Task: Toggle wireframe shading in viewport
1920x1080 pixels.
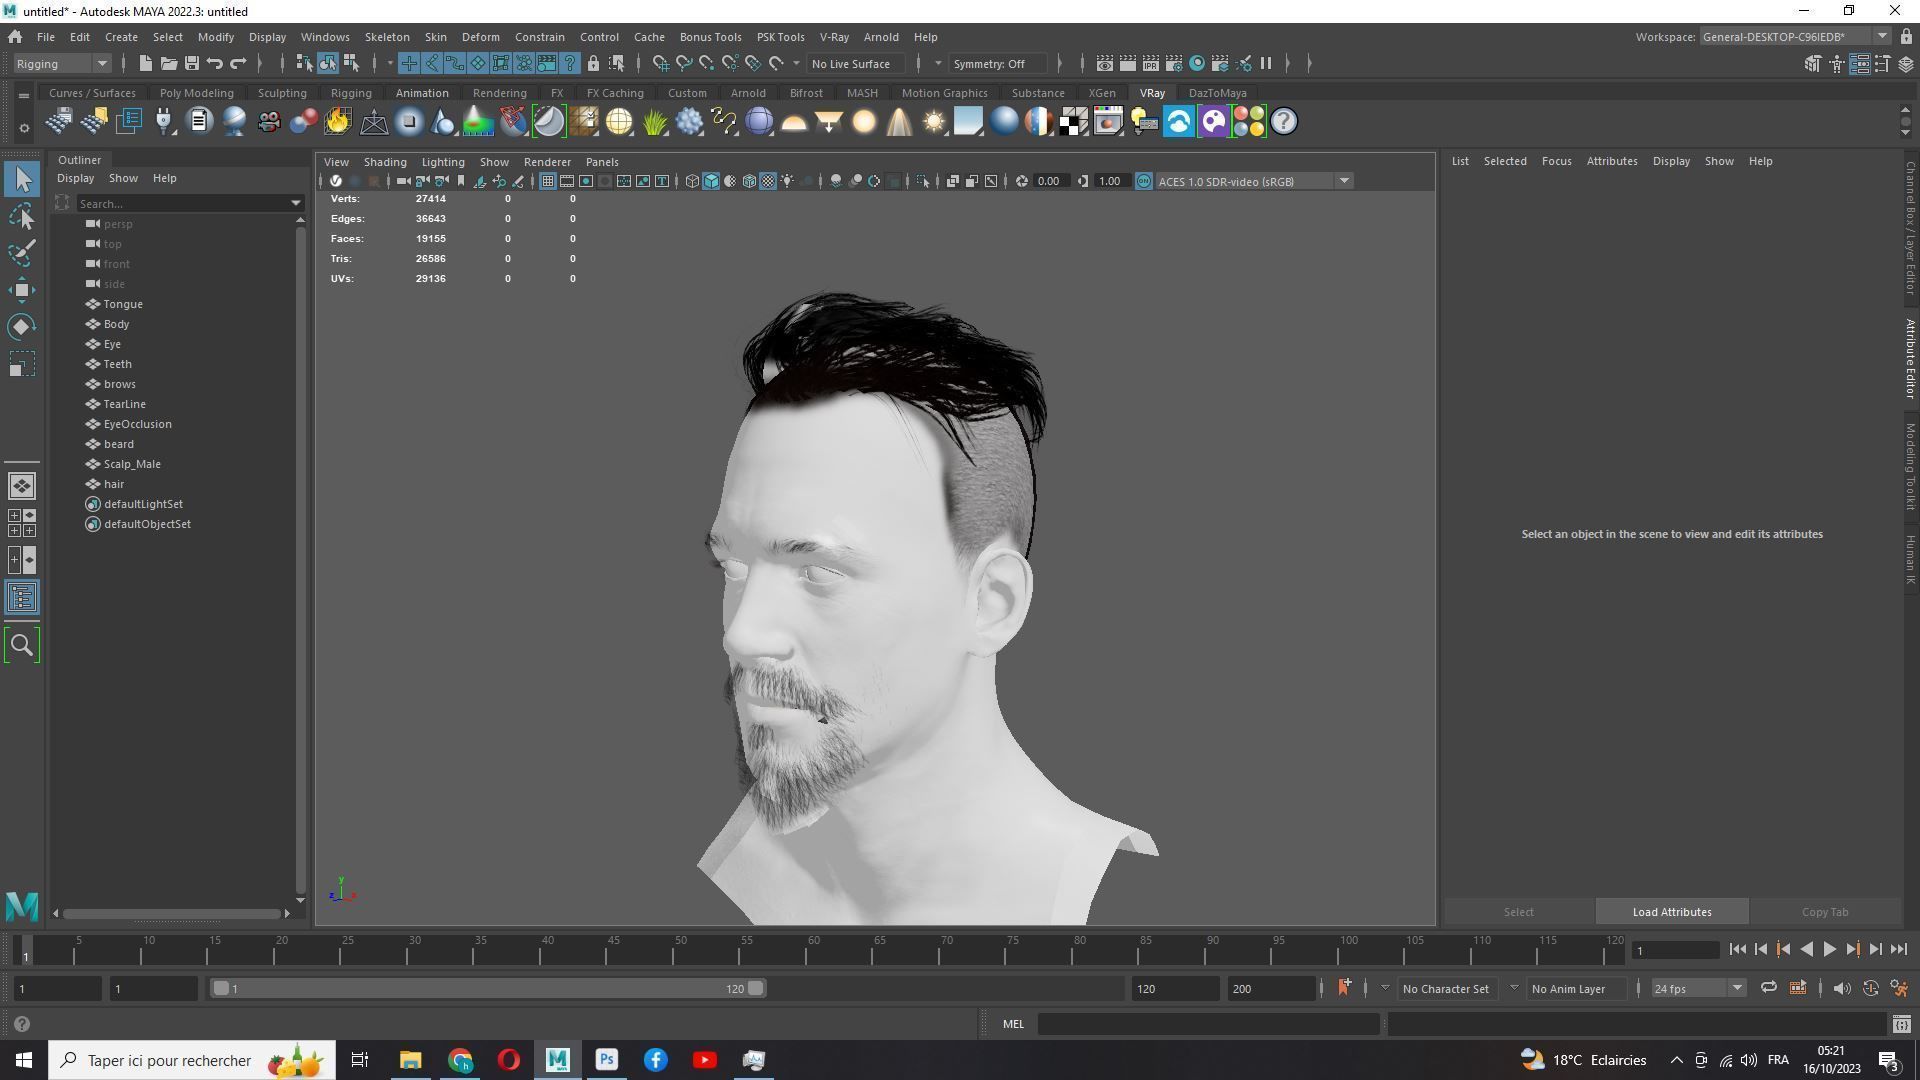Action: click(692, 181)
